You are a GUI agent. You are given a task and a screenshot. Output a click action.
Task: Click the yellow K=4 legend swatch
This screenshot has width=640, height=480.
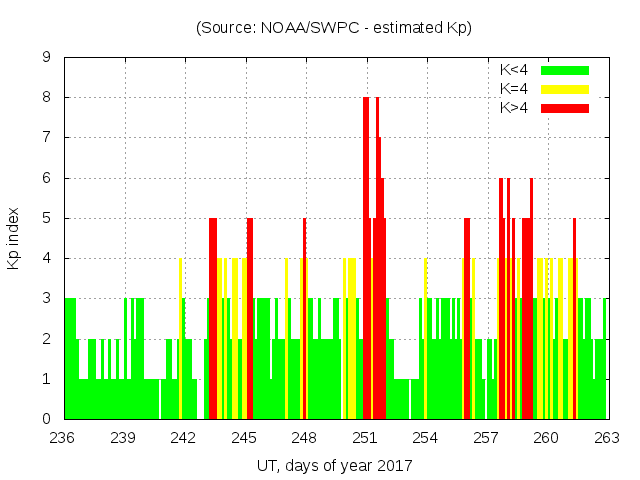tap(564, 89)
